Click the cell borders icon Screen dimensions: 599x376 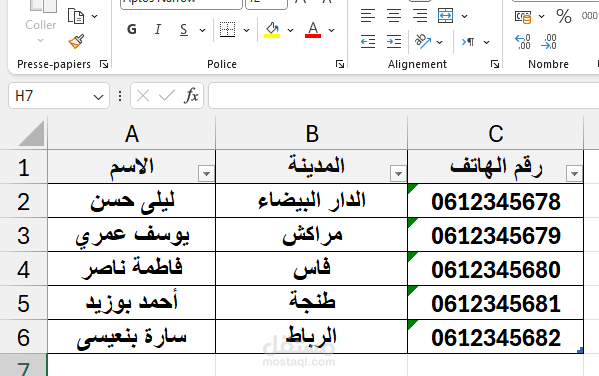(228, 29)
